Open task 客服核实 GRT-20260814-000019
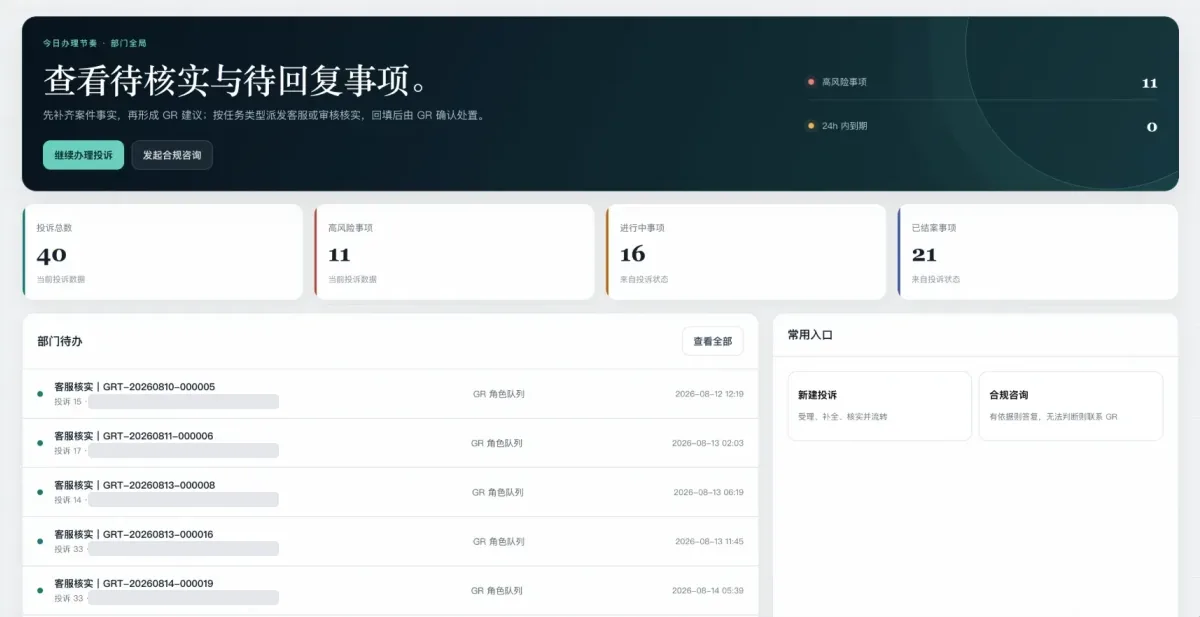The height and width of the screenshot is (617, 1200). pyautogui.click(x=390, y=590)
